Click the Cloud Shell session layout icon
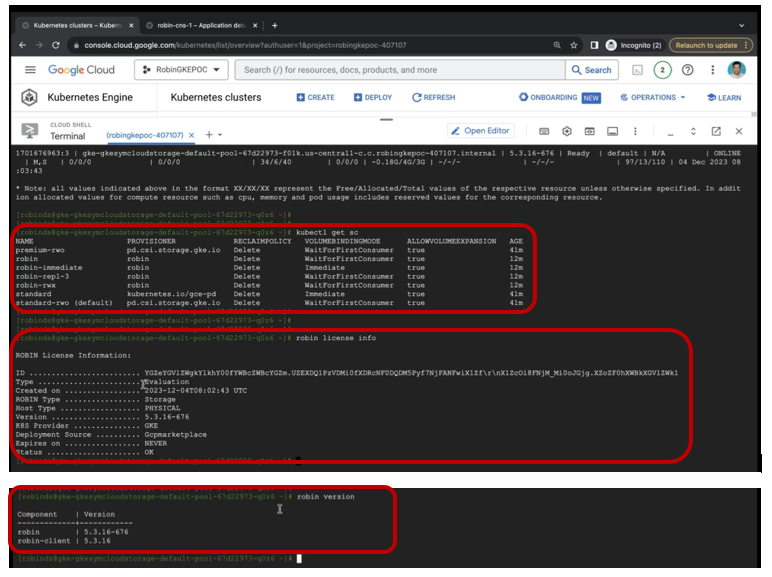 [x=612, y=131]
